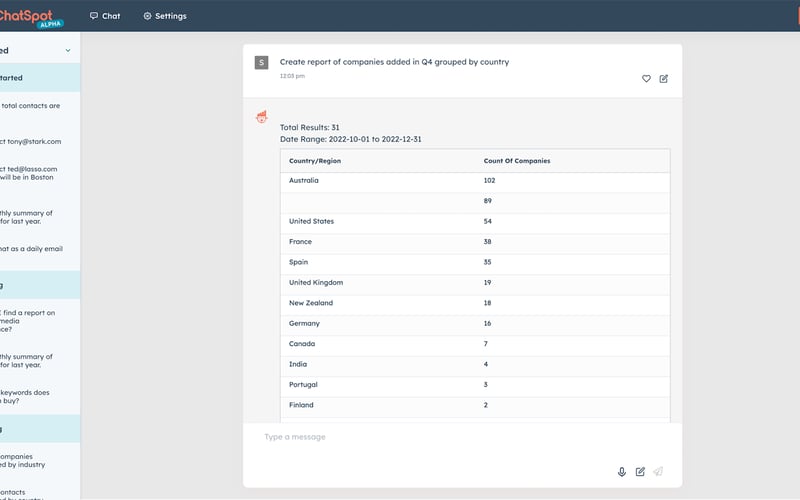Select the Country/Region column header
800x500 pixels.
pos(315,161)
